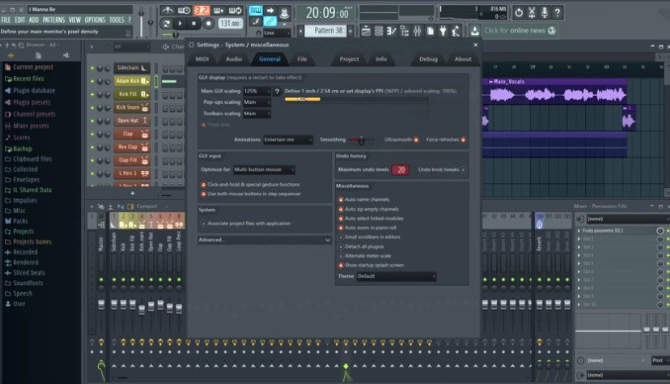Open the Main GUI scaling dropdown

pyautogui.click(x=257, y=91)
